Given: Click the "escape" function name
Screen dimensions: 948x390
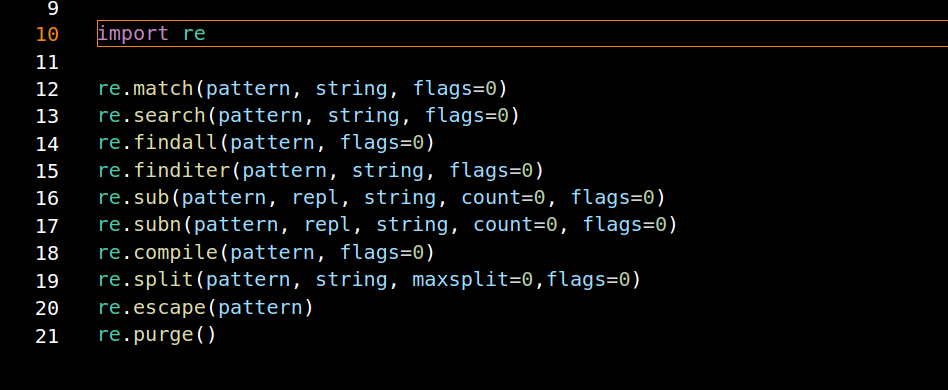Looking at the screenshot, I should [169, 307].
